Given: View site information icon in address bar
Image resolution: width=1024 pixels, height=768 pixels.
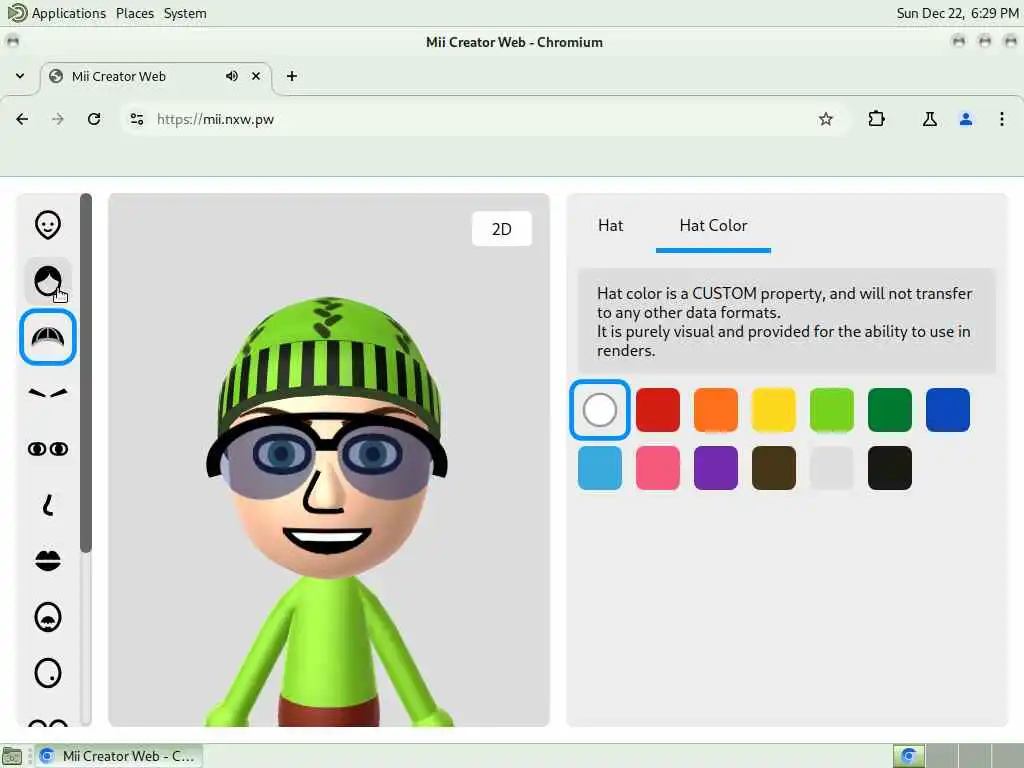Looking at the screenshot, I should coord(136,119).
